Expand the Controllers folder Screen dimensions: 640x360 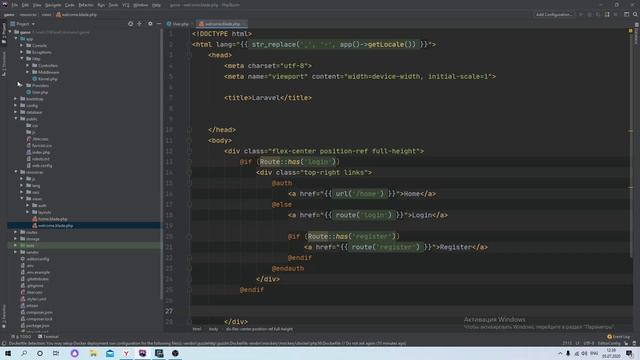pos(28,65)
